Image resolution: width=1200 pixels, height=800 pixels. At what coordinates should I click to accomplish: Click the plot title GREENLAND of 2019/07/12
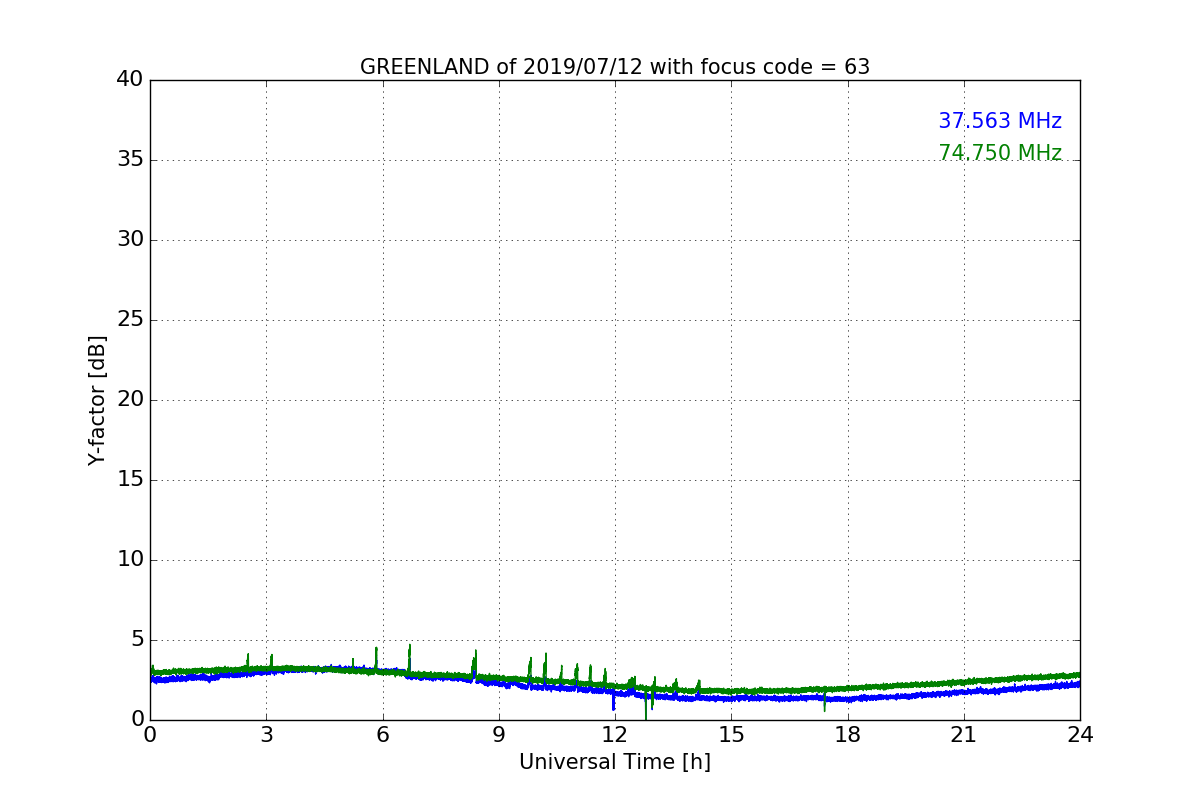[x=615, y=67]
